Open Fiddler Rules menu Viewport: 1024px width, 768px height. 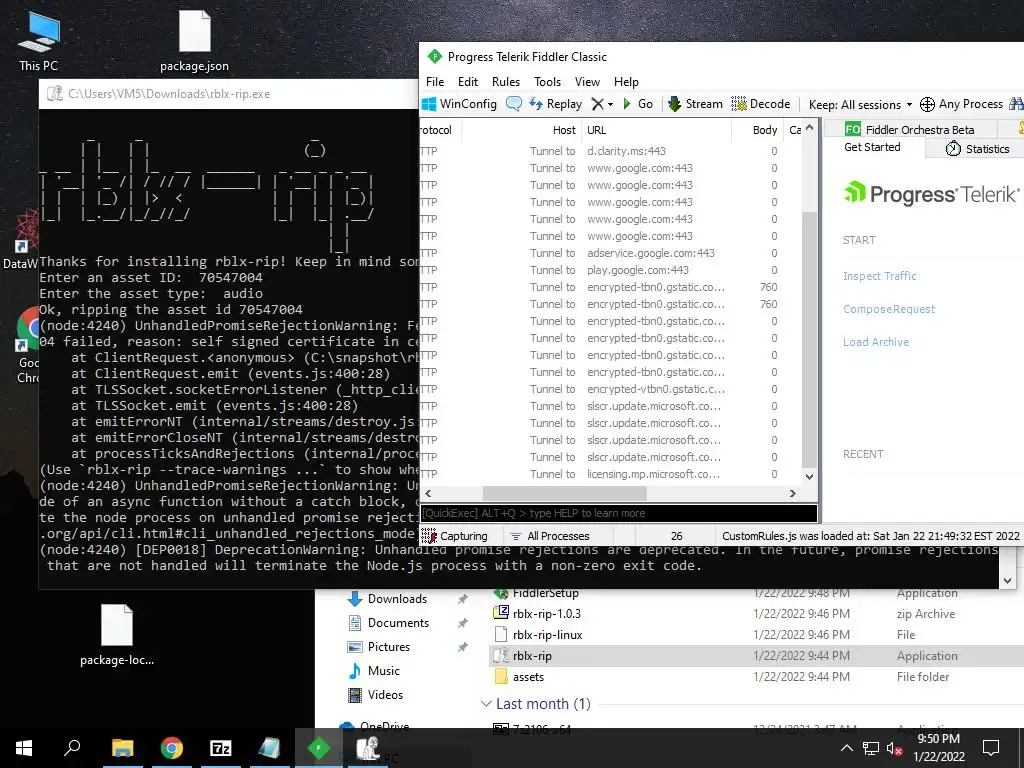[x=505, y=82]
